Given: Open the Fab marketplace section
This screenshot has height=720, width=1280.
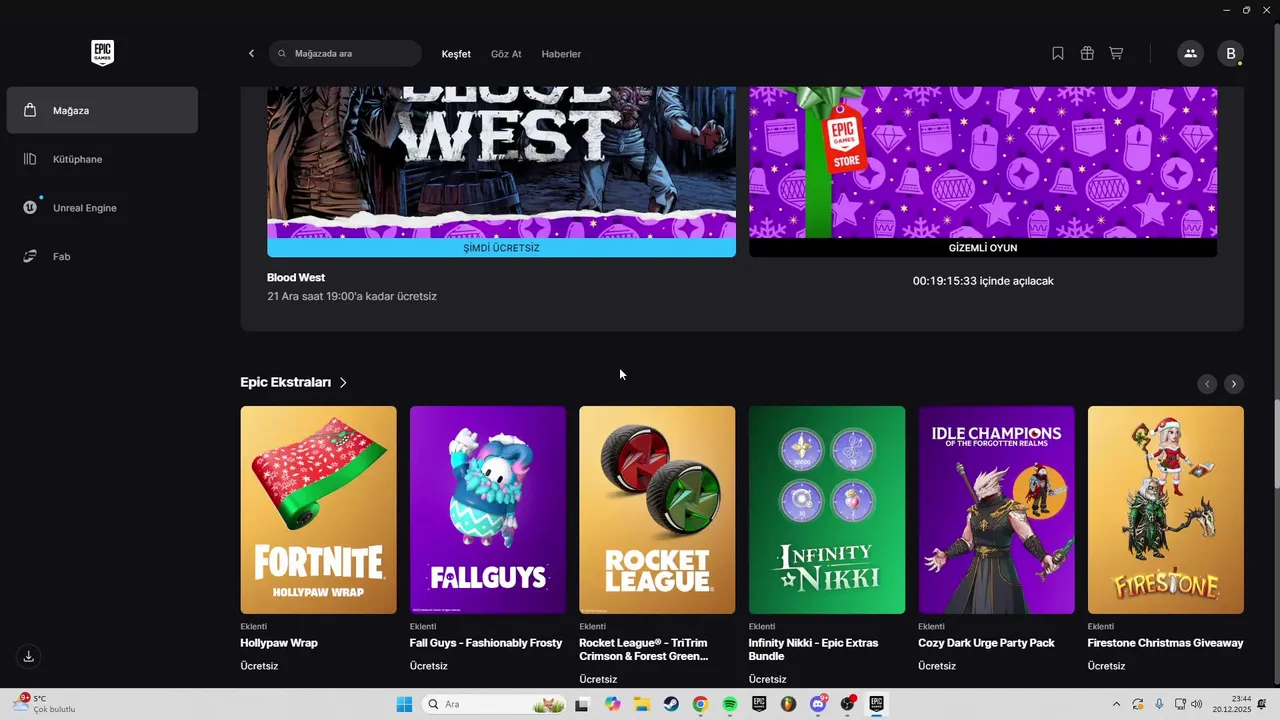Looking at the screenshot, I should click(x=102, y=257).
